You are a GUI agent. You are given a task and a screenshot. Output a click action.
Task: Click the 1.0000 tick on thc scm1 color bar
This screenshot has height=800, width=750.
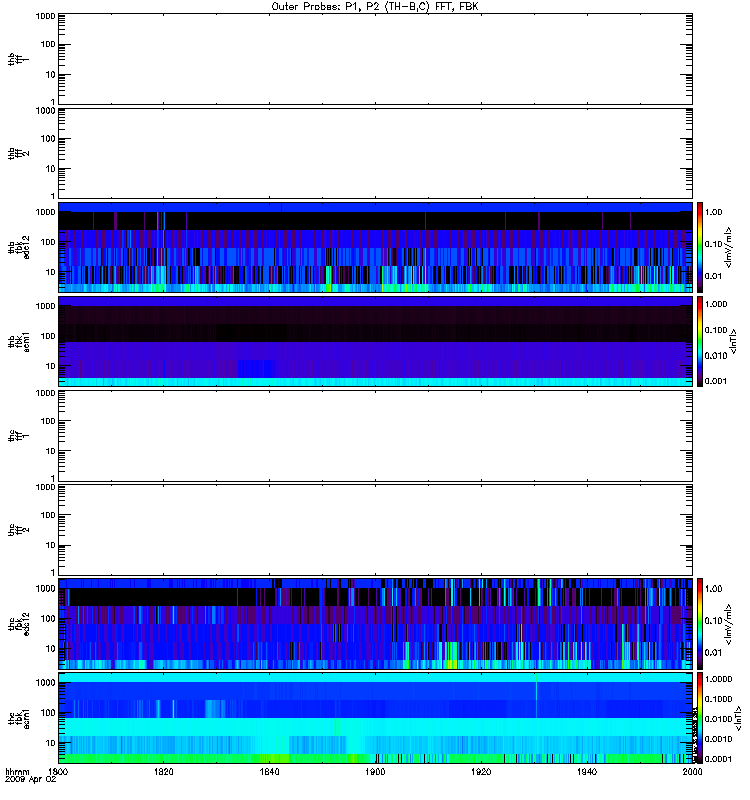pos(718,679)
